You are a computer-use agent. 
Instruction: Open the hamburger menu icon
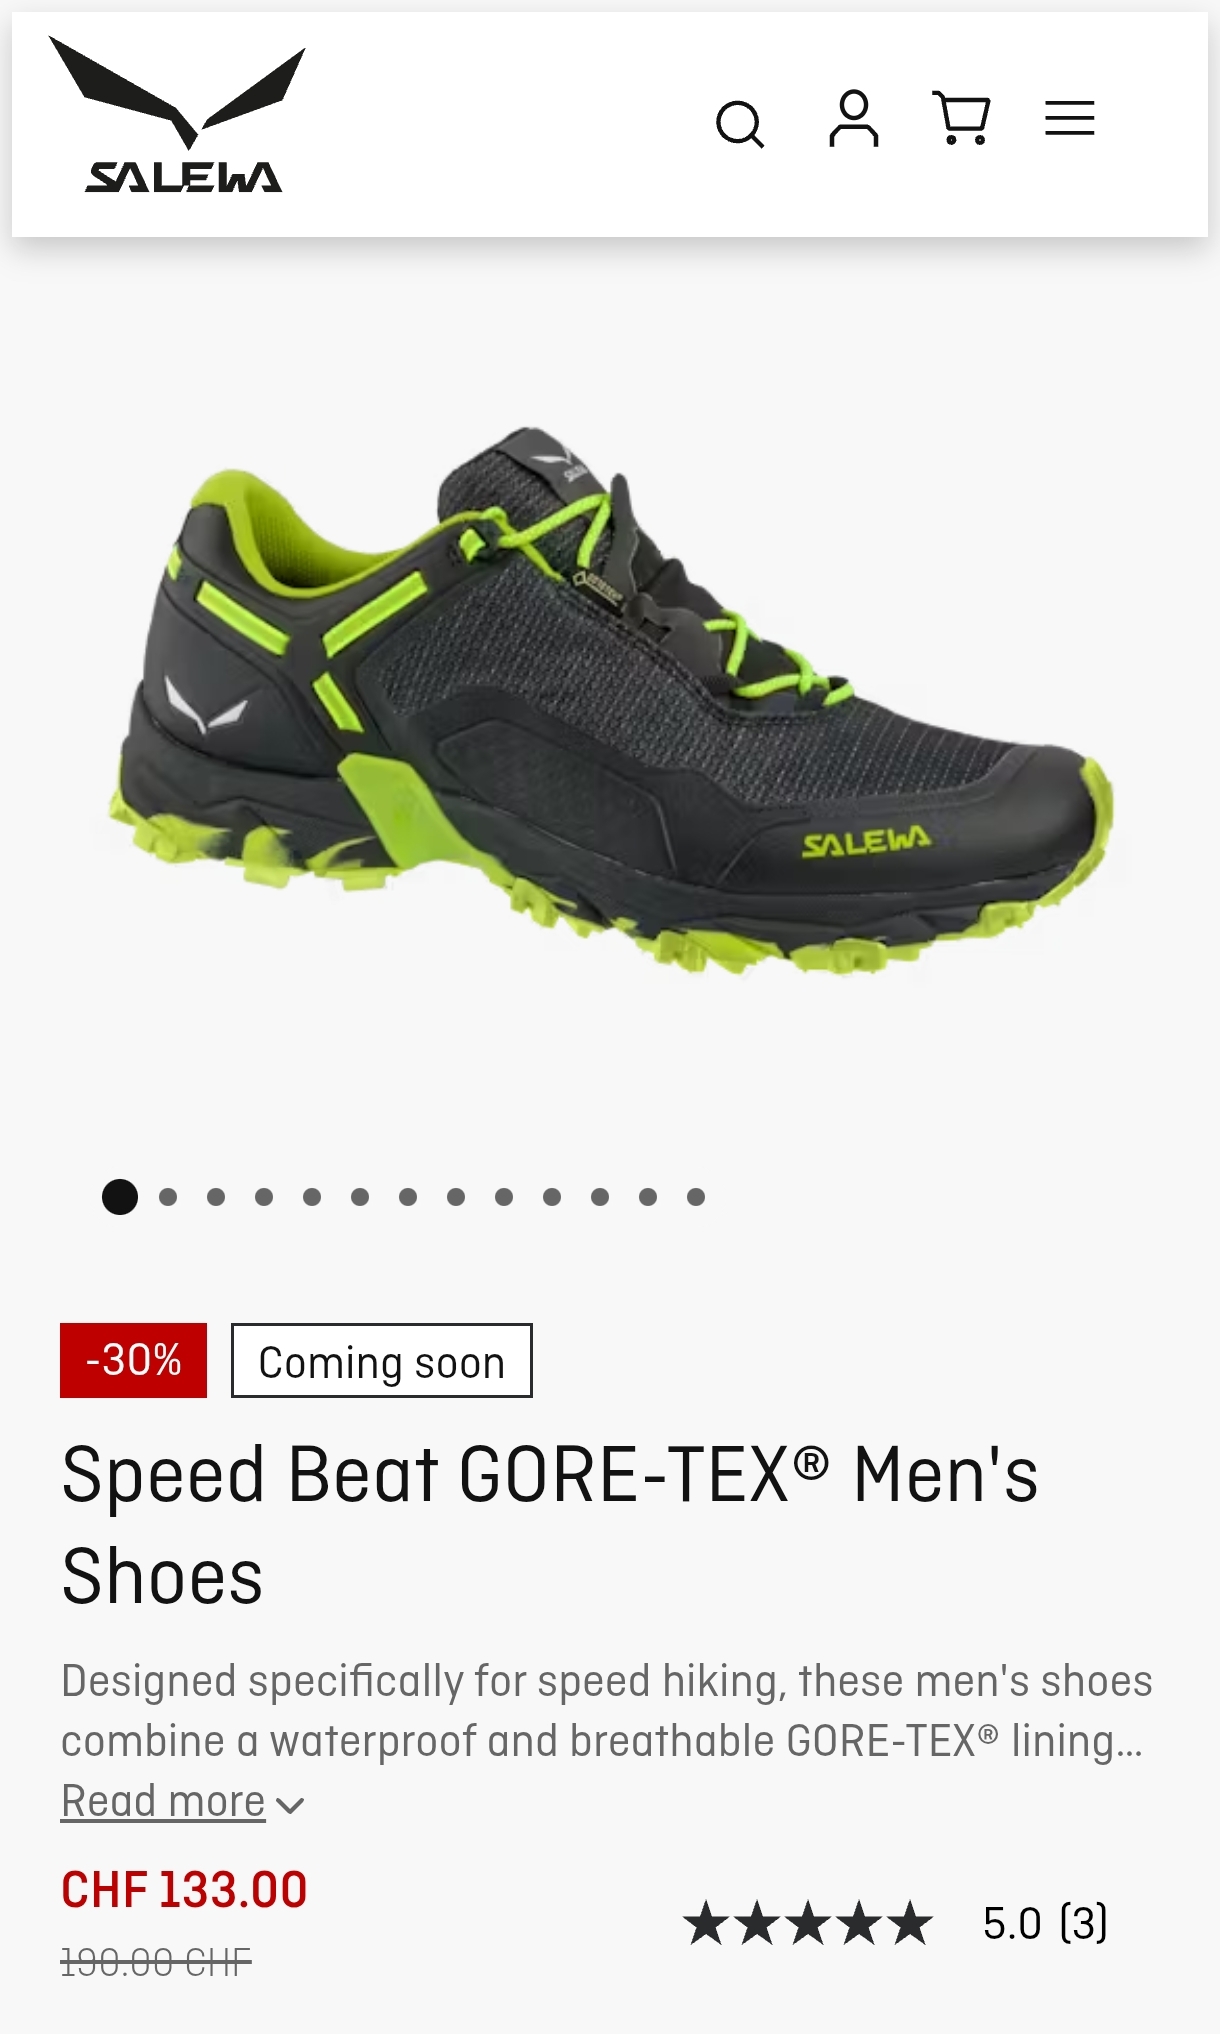[1070, 118]
